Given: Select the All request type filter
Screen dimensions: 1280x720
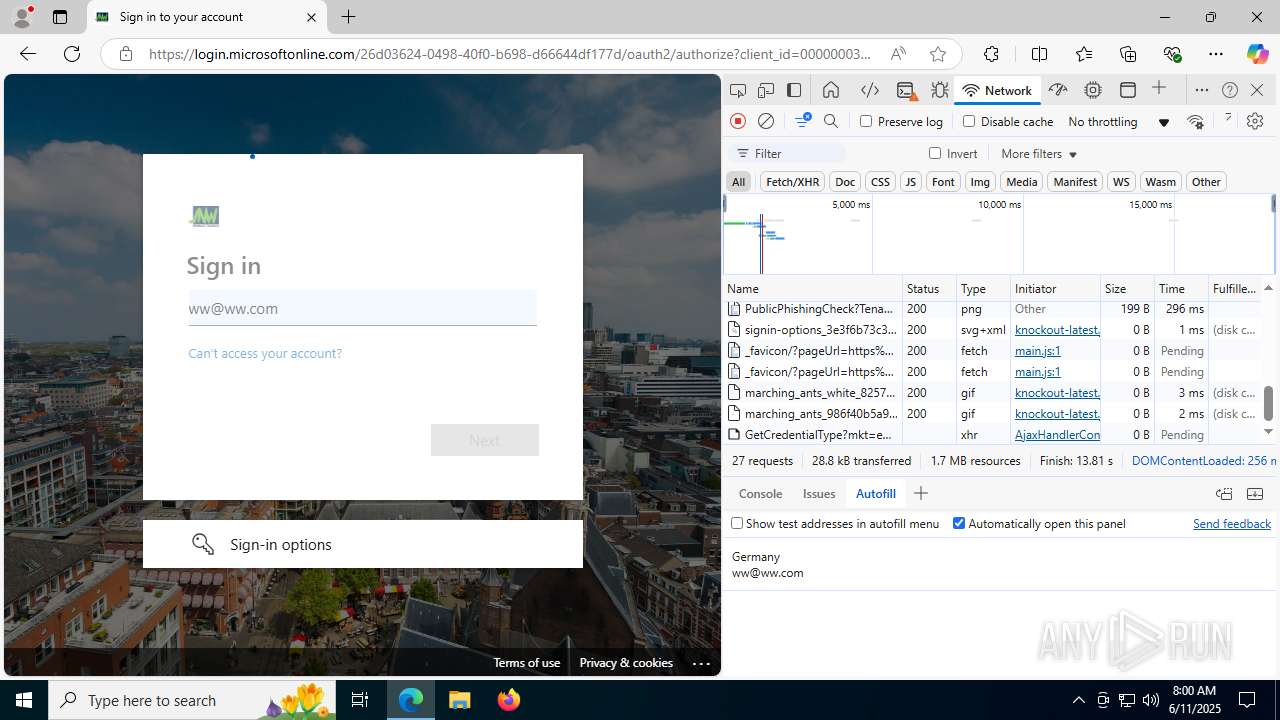Looking at the screenshot, I should (x=738, y=181).
